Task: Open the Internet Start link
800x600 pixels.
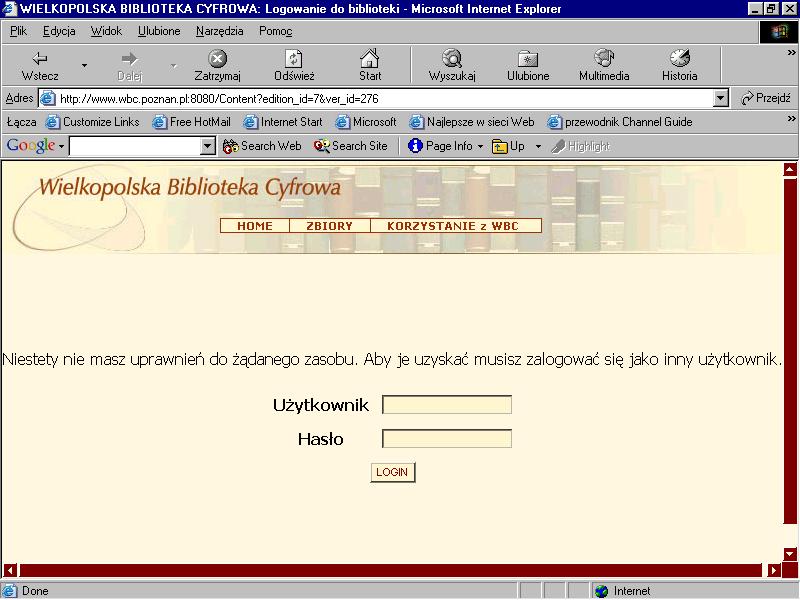Action: click(283, 122)
